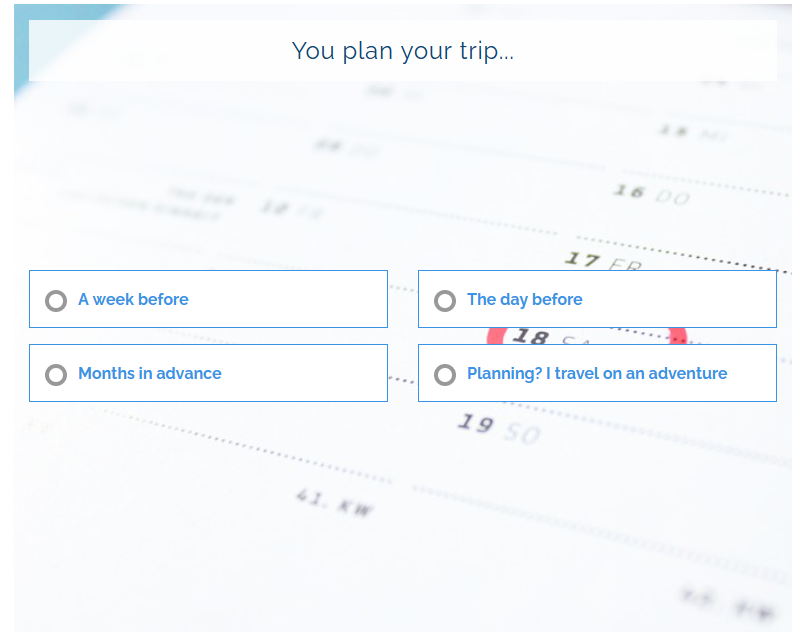This screenshot has width=805, height=639.
Task: Click the number 16 on the calendar background
Action: click(x=629, y=191)
